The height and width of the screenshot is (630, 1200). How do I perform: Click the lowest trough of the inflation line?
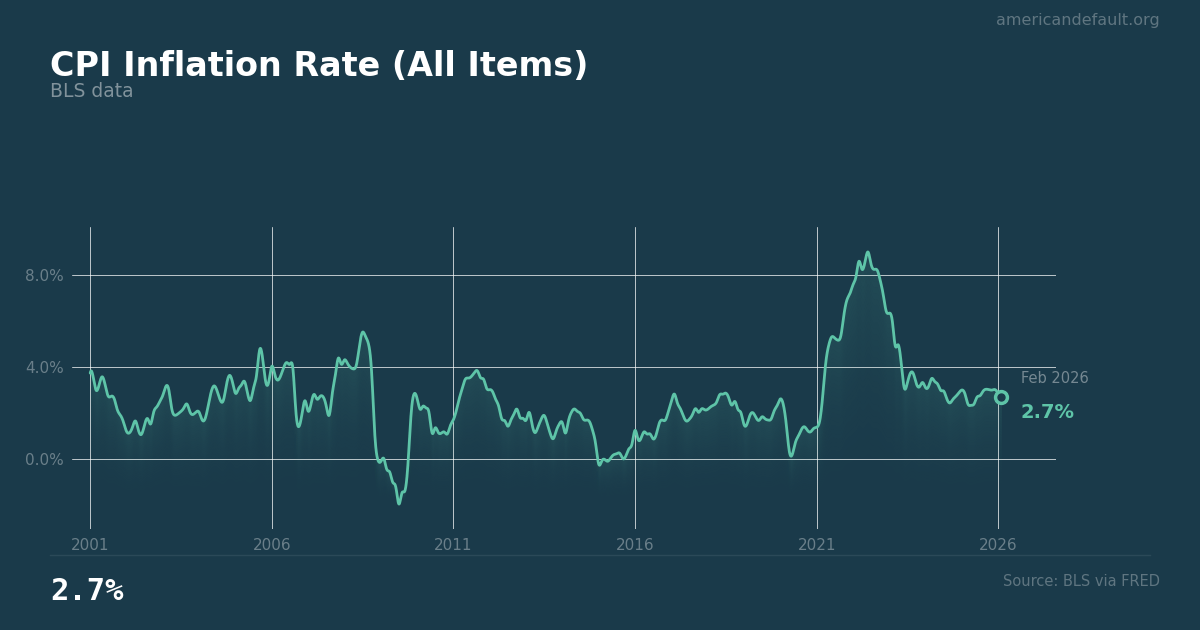[x=399, y=503]
